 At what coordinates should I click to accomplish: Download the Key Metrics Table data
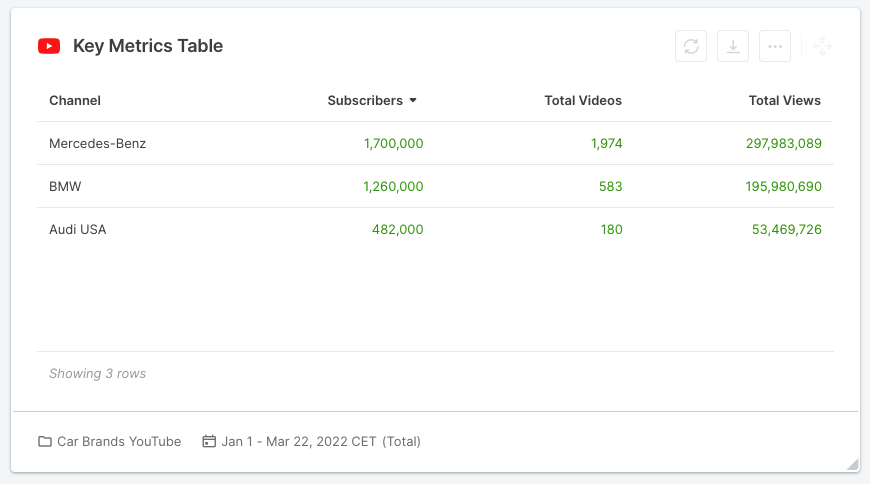coord(733,46)
